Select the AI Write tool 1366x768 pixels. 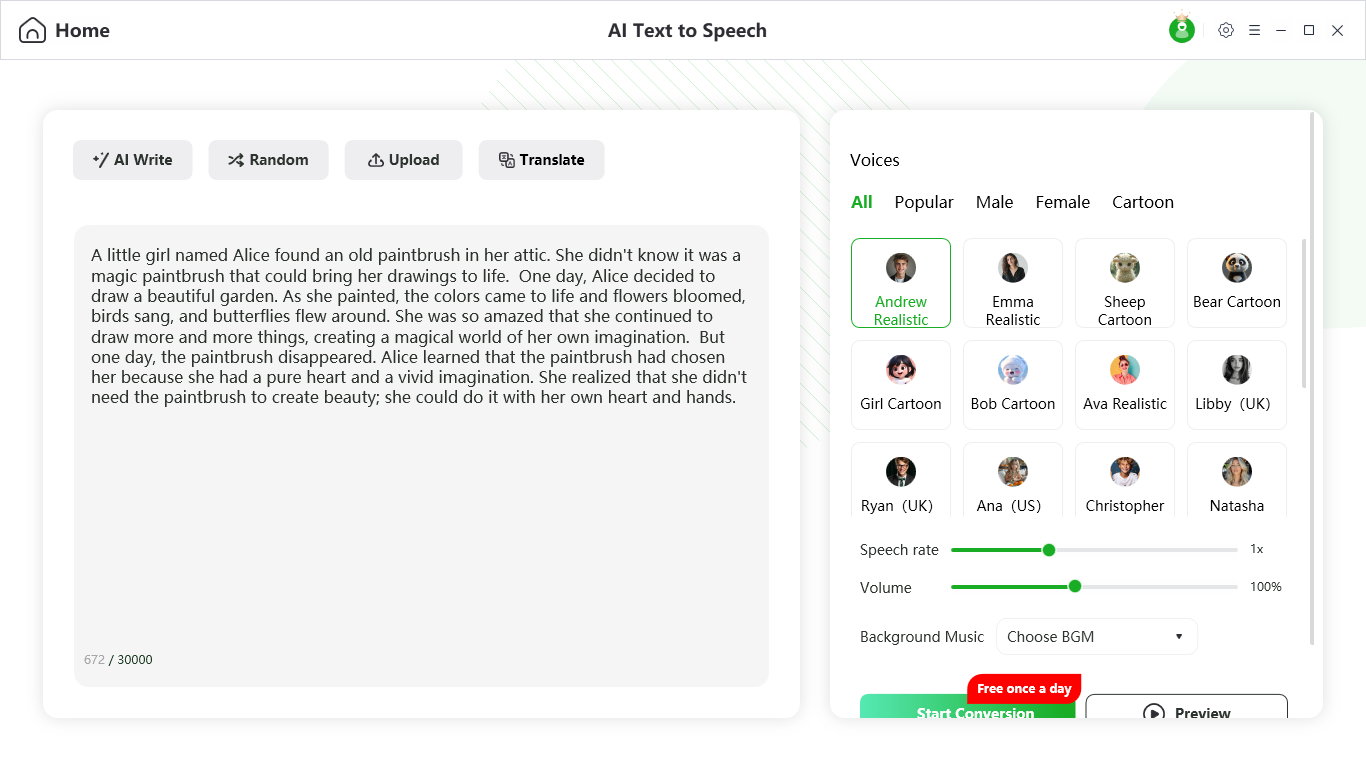click(x=132, y=159)
